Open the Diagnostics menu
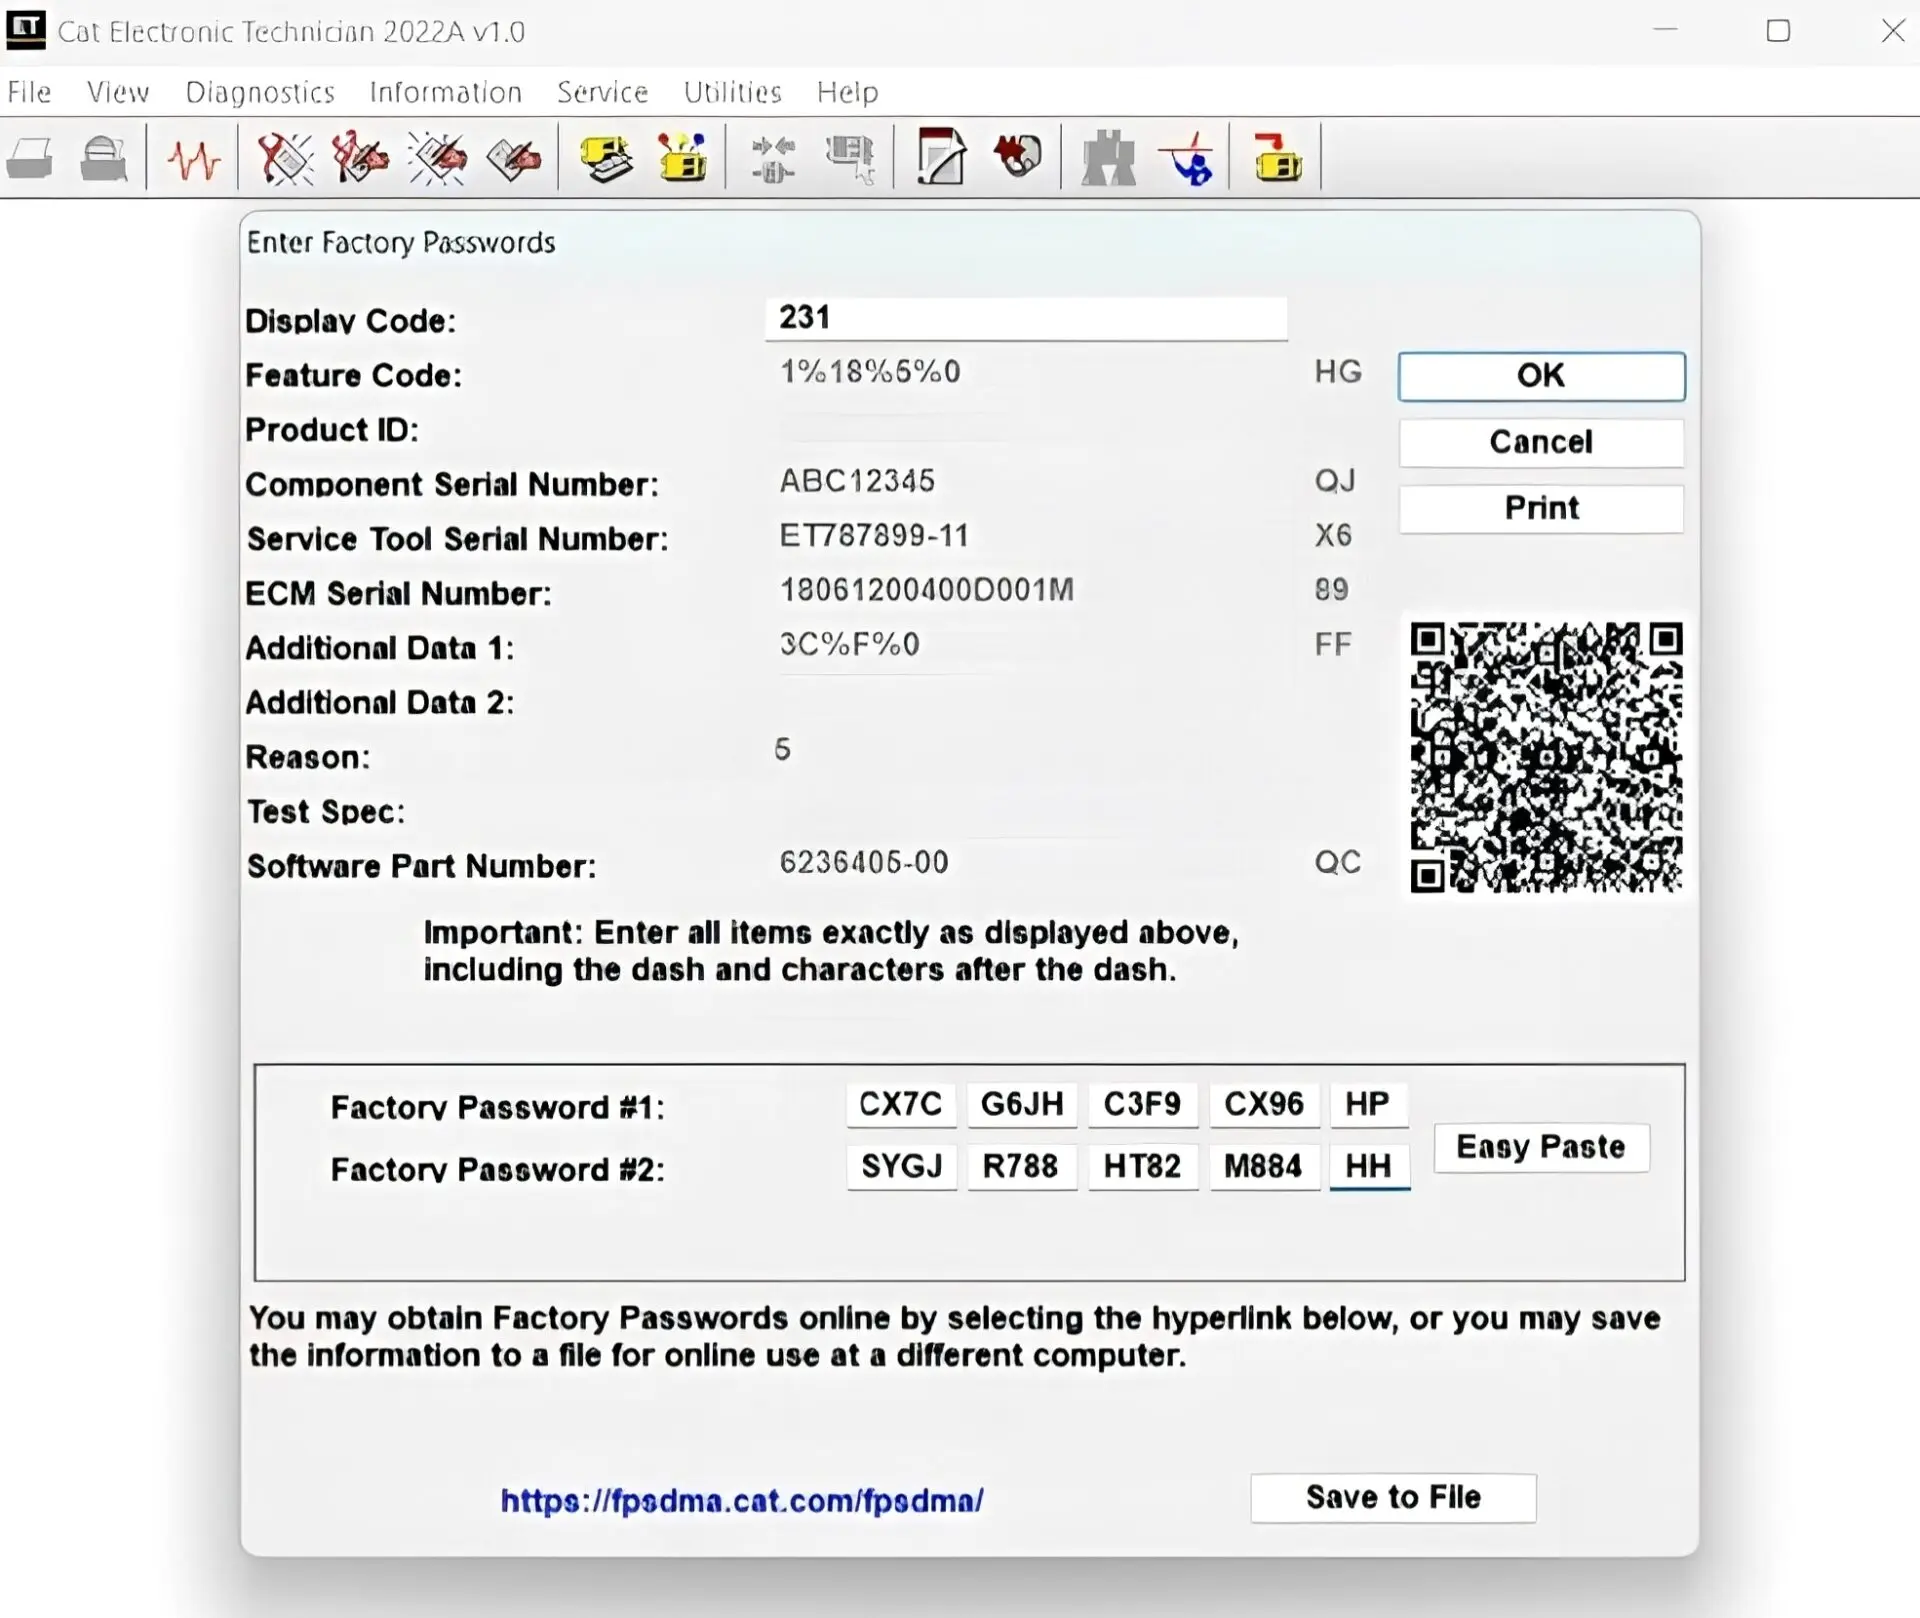Viewport: 1920px width, 1618px height. [x=260, y=92]
